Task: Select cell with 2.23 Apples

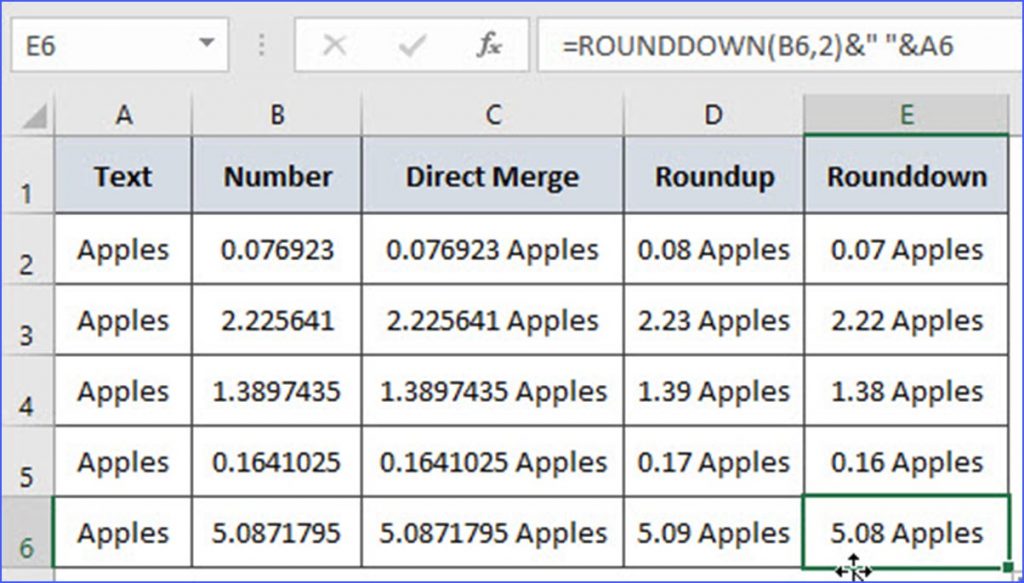Action: pos(713,321)
